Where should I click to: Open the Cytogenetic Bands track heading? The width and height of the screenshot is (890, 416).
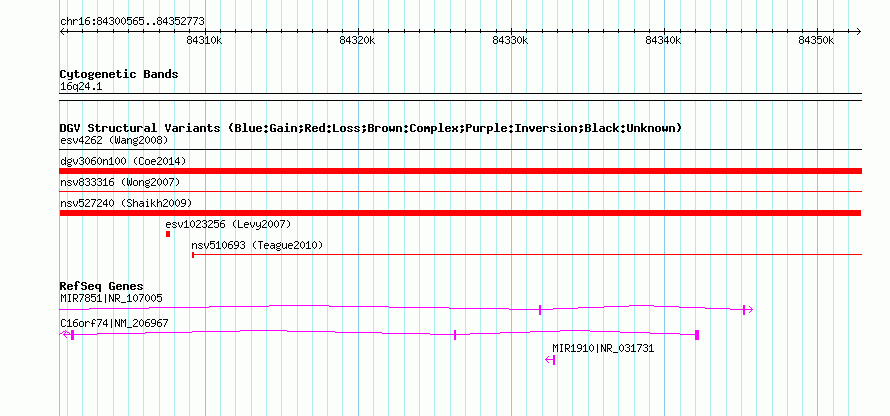119,74
